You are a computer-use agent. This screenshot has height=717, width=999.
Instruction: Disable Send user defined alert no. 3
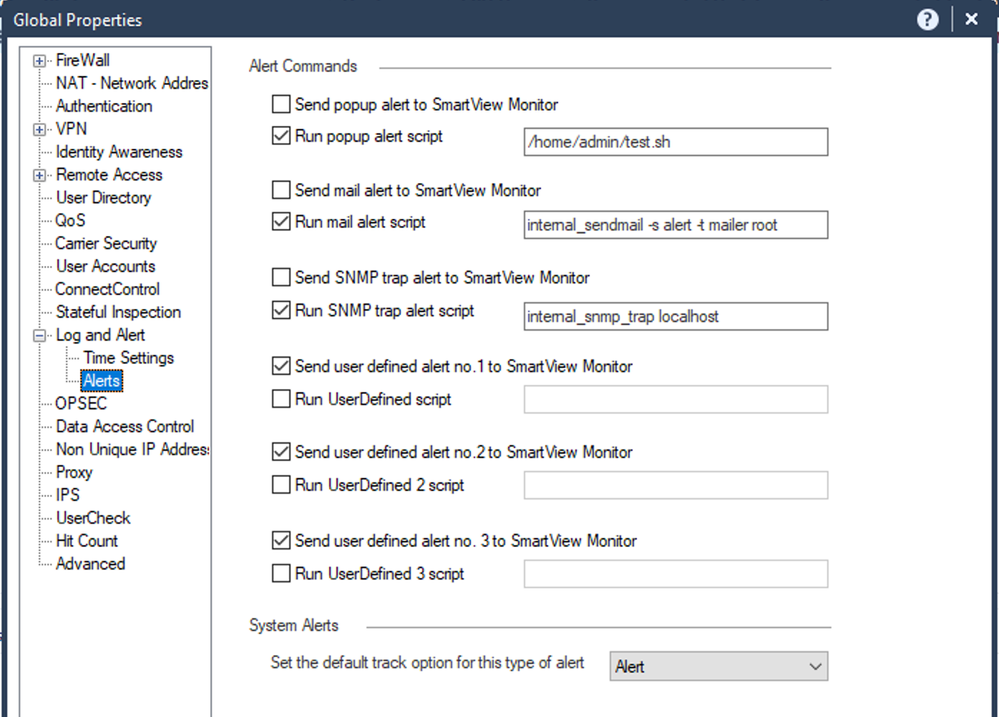[x=281, y=541]
